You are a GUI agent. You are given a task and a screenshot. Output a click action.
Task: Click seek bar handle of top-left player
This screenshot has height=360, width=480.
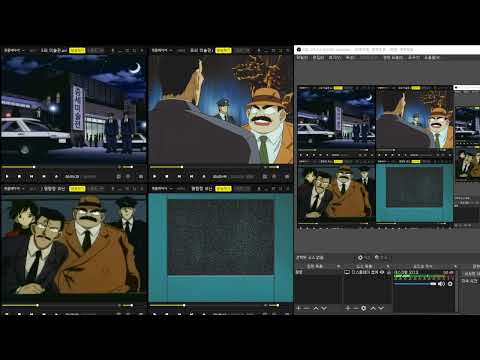tap(34, 167)
